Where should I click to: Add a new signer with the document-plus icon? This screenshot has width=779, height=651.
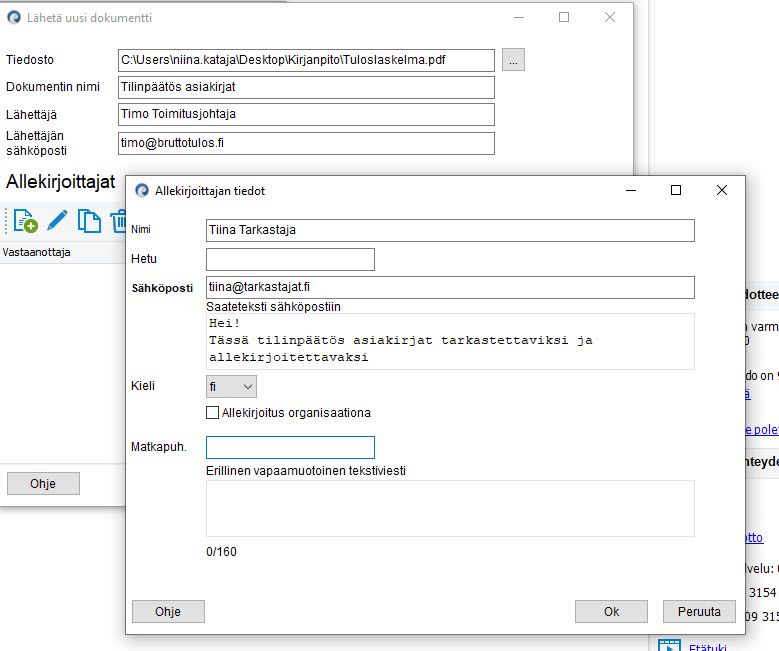(25, 221)
